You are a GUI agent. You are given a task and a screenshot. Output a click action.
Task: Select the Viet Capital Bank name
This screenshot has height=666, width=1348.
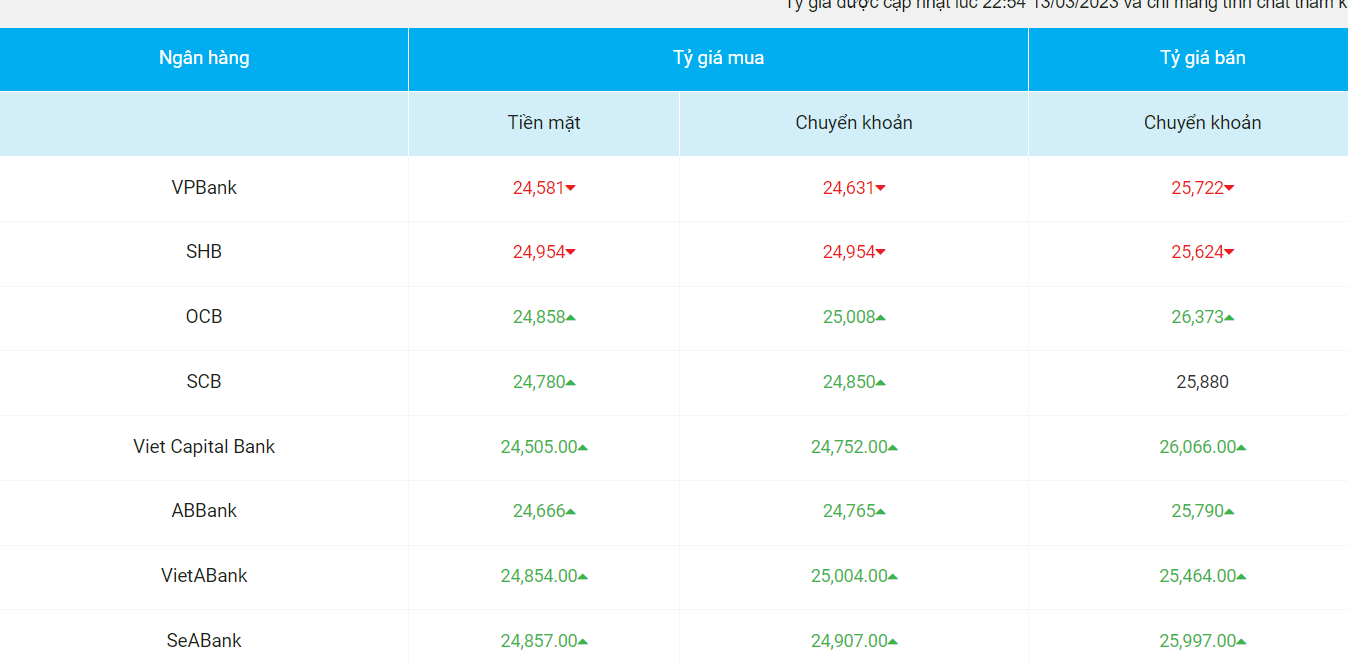[x=204, y=447]
